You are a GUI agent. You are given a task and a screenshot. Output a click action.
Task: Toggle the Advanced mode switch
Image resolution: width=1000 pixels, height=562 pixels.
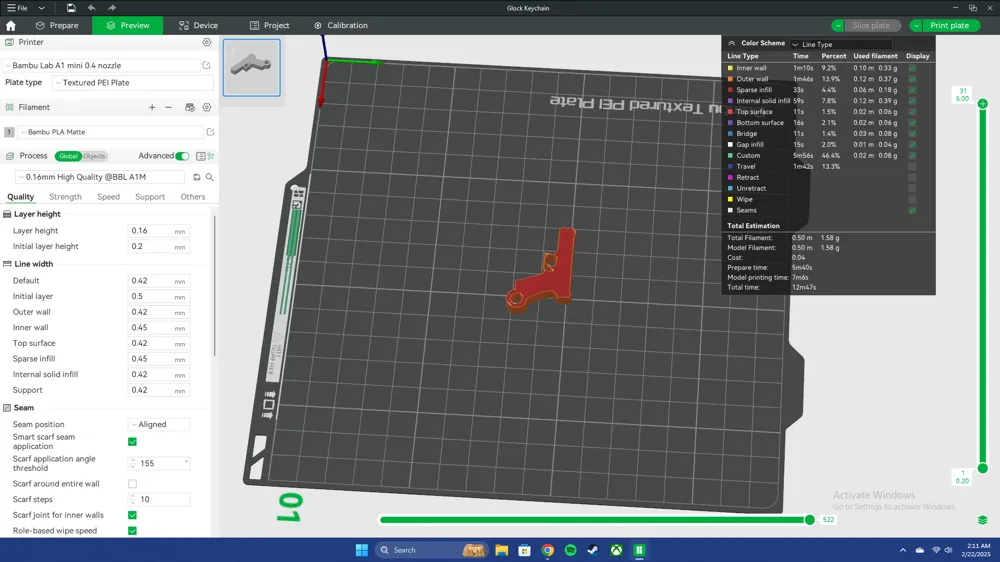tap(182, 156)
